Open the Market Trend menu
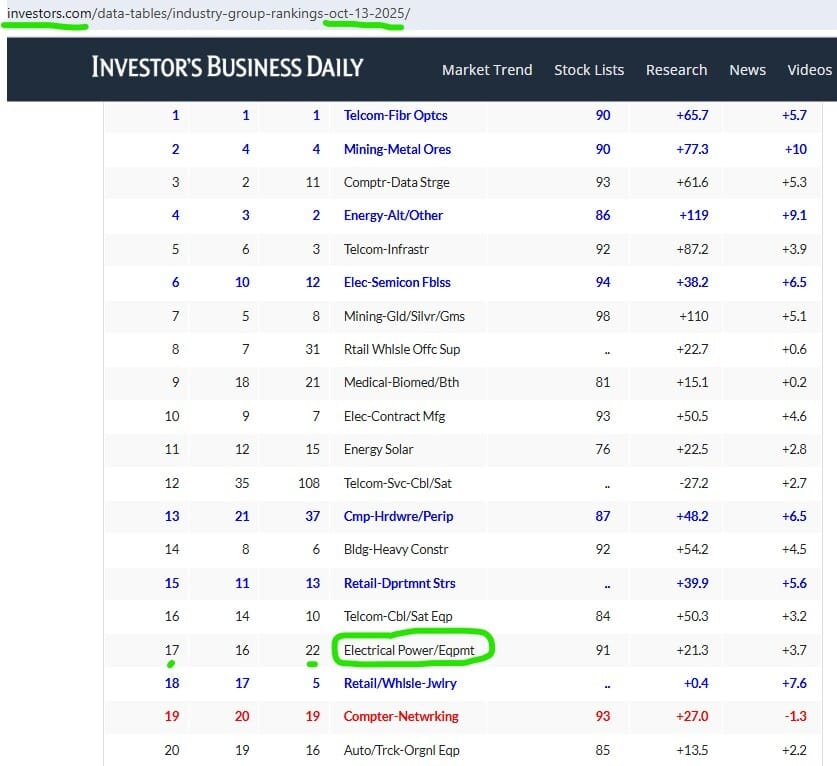This screenshot has width=837, height=766. (487, 70)
